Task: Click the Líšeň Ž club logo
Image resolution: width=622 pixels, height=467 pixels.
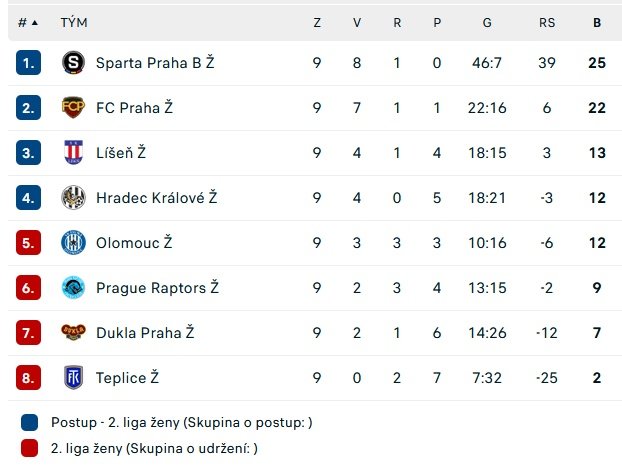Action: coord(73,152)
